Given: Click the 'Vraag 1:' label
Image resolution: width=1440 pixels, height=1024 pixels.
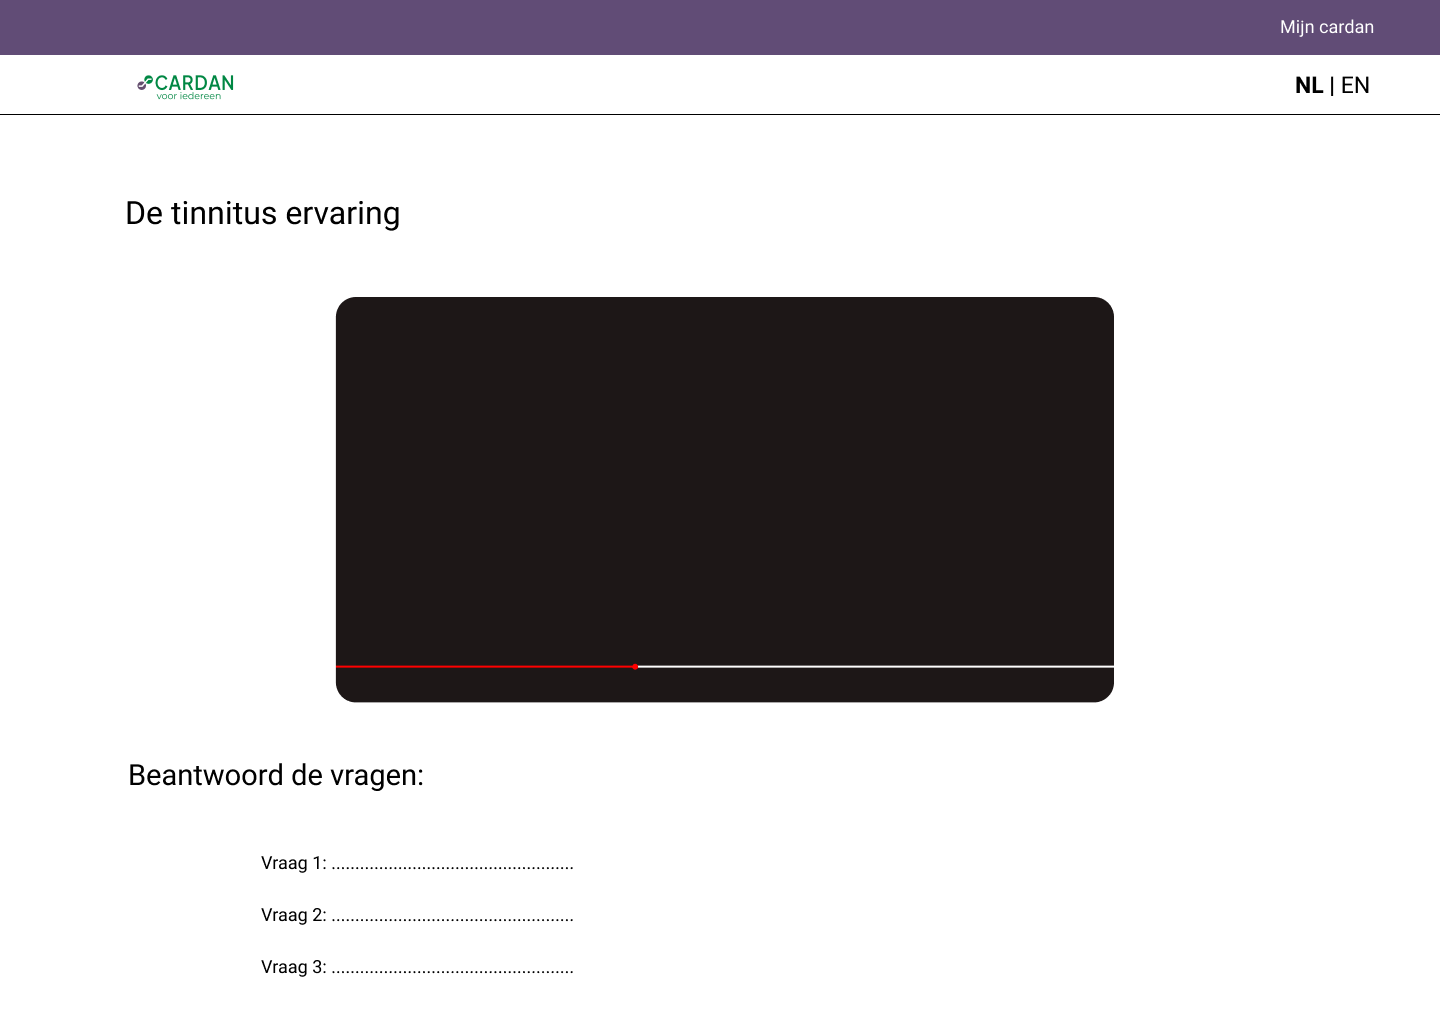Looking at the screenshot, I should [293, 863].
